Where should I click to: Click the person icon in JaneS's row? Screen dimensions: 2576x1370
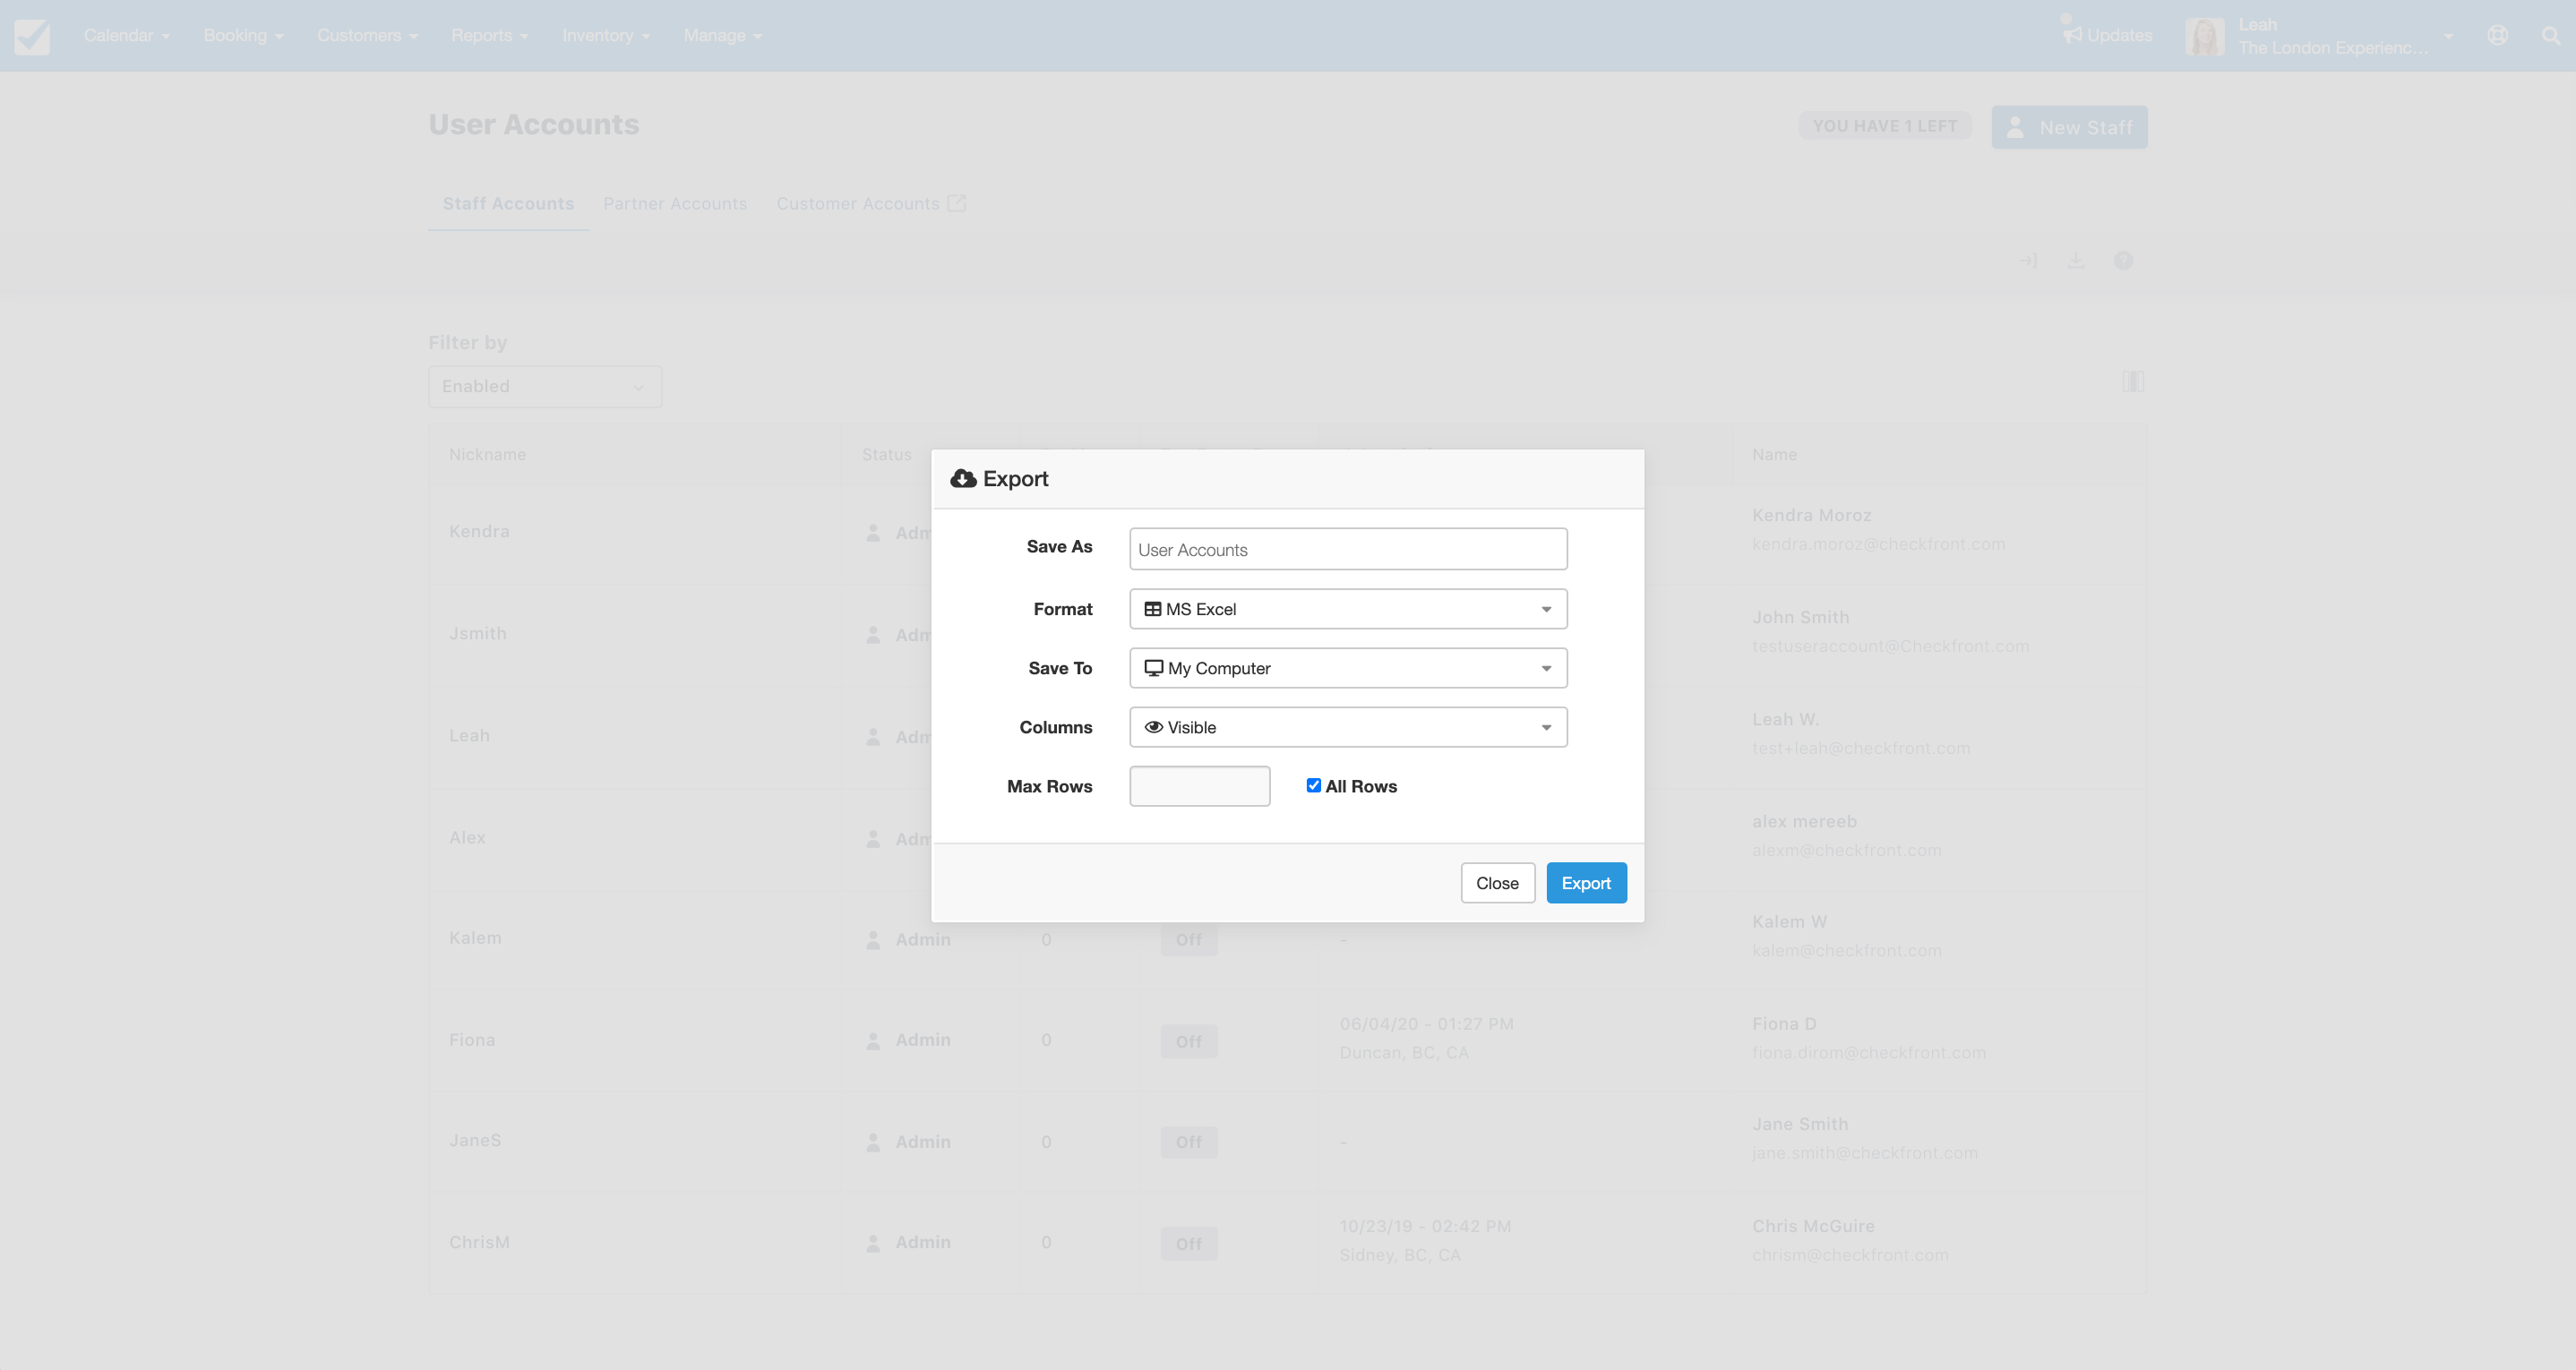[x=873, y=1142]
